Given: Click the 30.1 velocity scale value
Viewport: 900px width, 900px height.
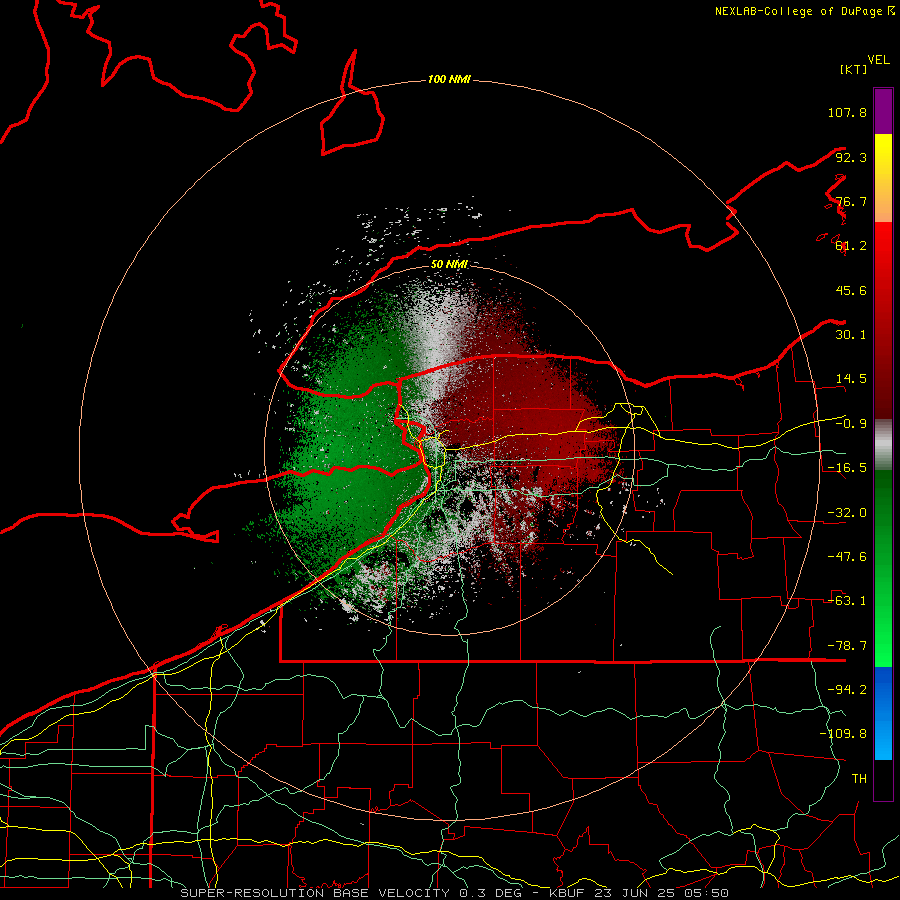Looking at the screenshot, I should click(851, 335).
